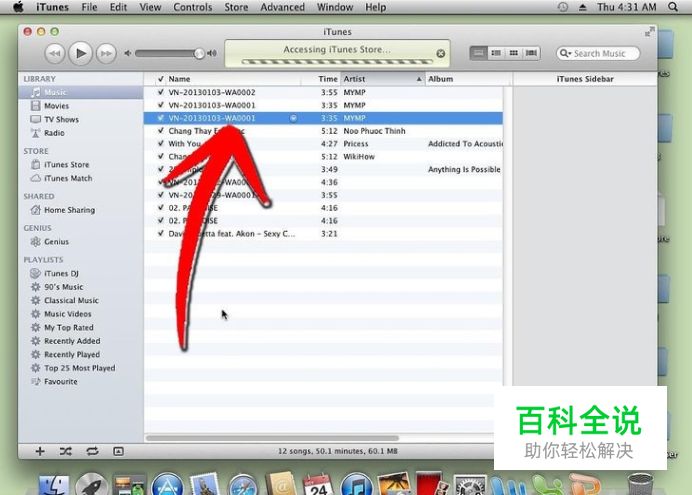Open Spotlight search in menu bar
692x495 pixels.
pyautogui.click(x=673, y=7)
